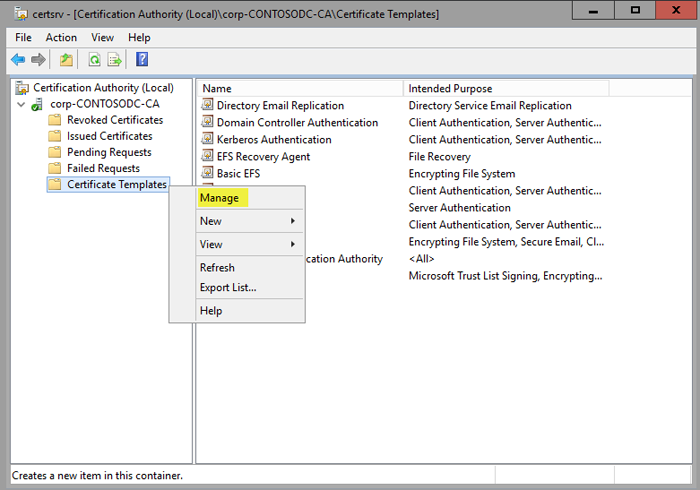This screenshot has width=700, height=490.
Task: Click the Forward arrow toolbar icon
Action: (38, 60)
